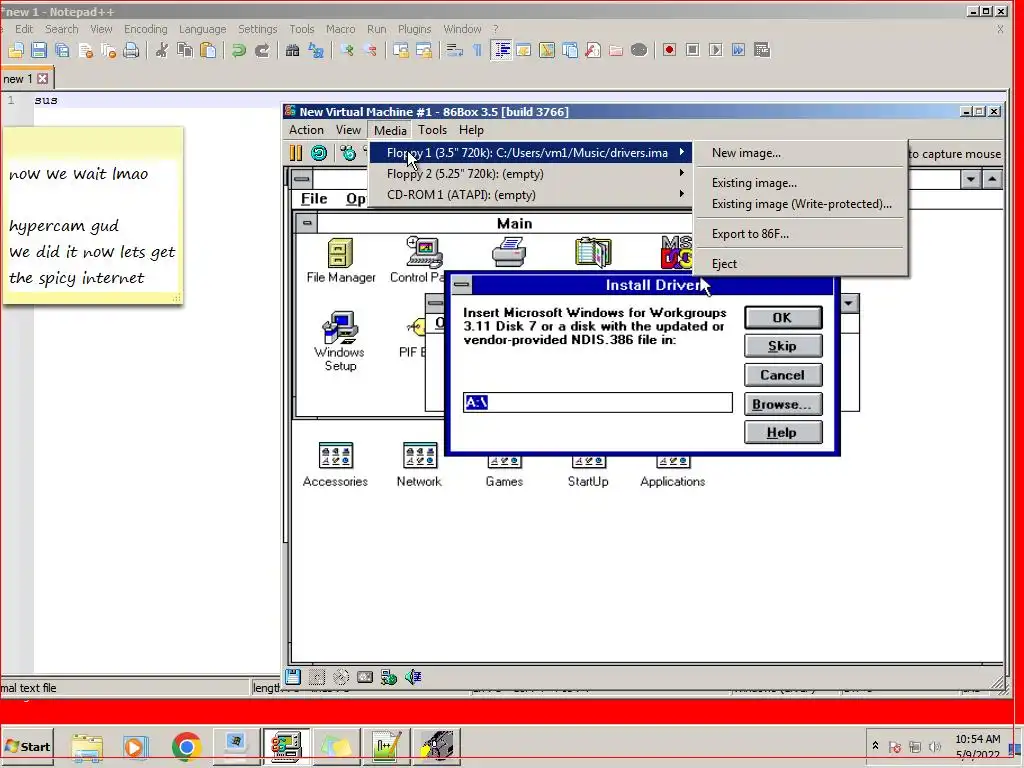Image resolution: width=1024 pixels, height=768 pixels.
Task: Click the A:\ path input field
Action: click(x=598, y=402)
